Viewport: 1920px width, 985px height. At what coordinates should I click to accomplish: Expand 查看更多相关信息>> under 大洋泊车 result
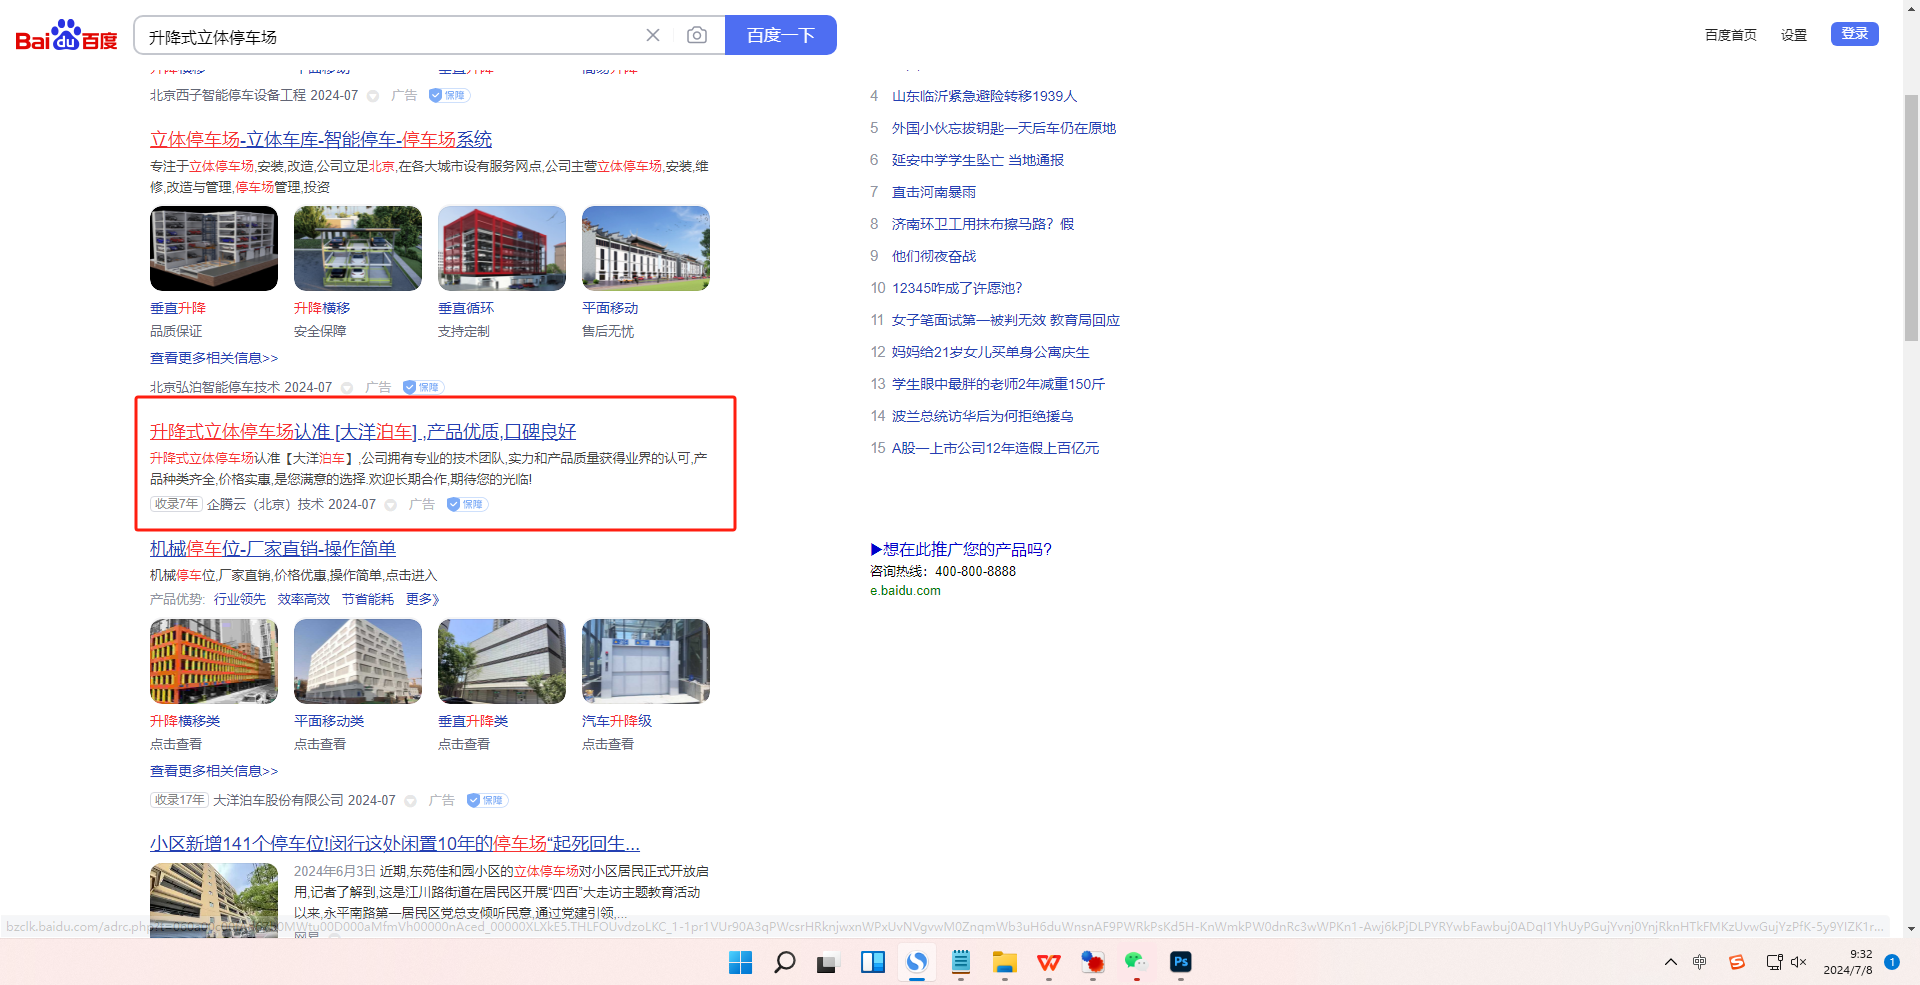(214, 771)
